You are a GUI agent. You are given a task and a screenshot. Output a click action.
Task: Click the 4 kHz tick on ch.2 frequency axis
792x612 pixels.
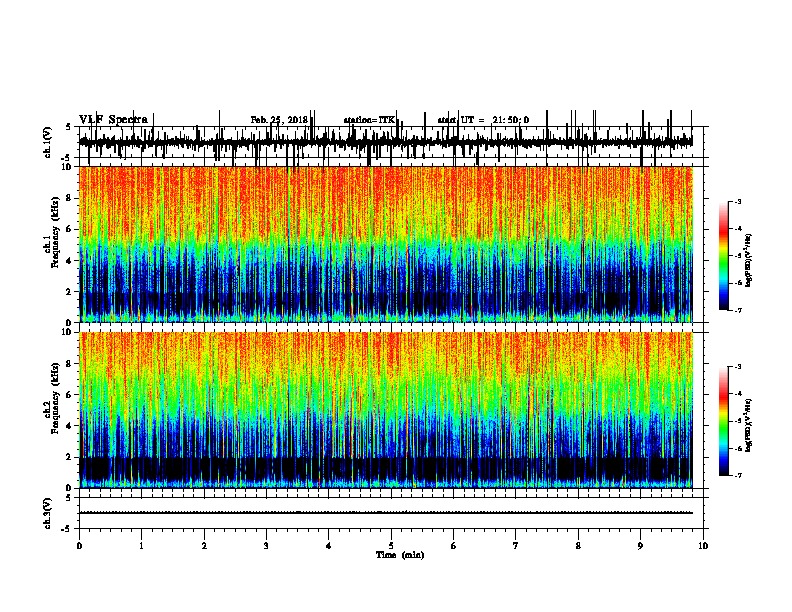pos(70,426)
